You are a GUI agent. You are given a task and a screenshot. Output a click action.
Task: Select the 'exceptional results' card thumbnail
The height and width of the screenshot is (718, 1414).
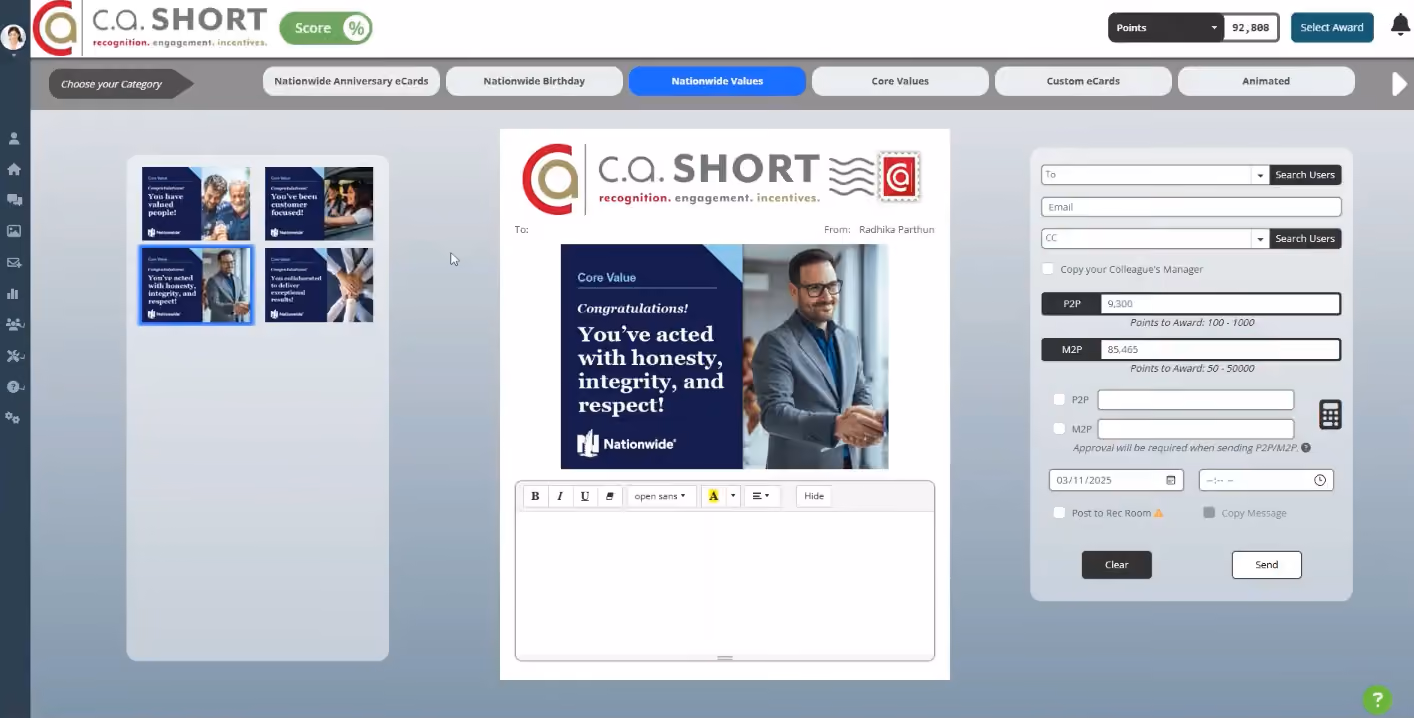click(x=319, y=285)
